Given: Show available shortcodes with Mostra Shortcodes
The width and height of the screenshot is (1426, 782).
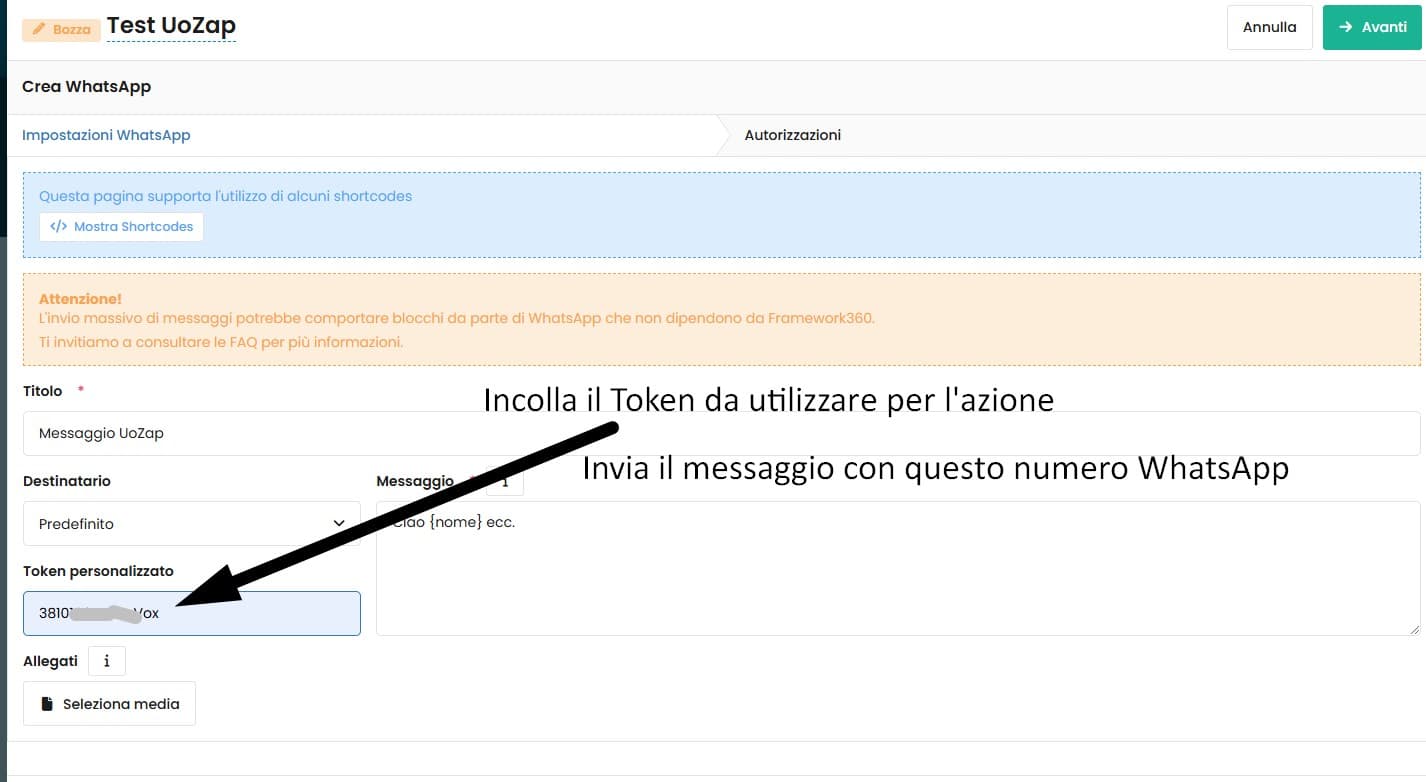Looking at the screenshot, I should (121, 227).
